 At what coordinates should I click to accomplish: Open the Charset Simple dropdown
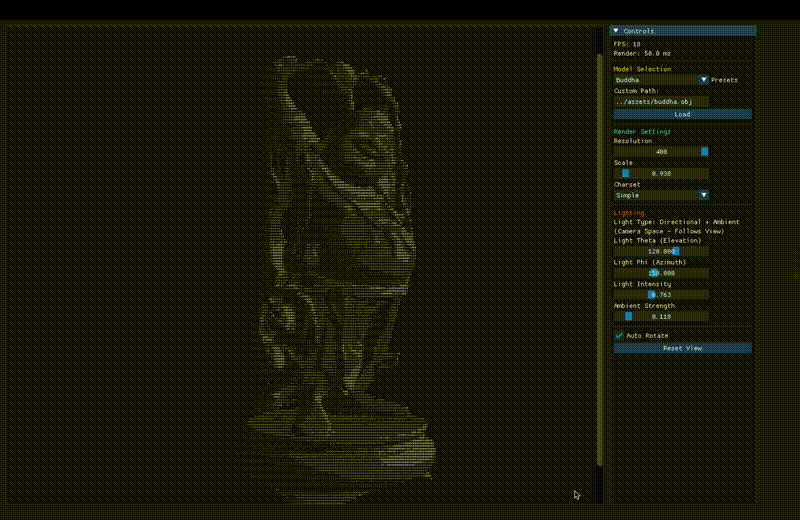tap(661, 195)
